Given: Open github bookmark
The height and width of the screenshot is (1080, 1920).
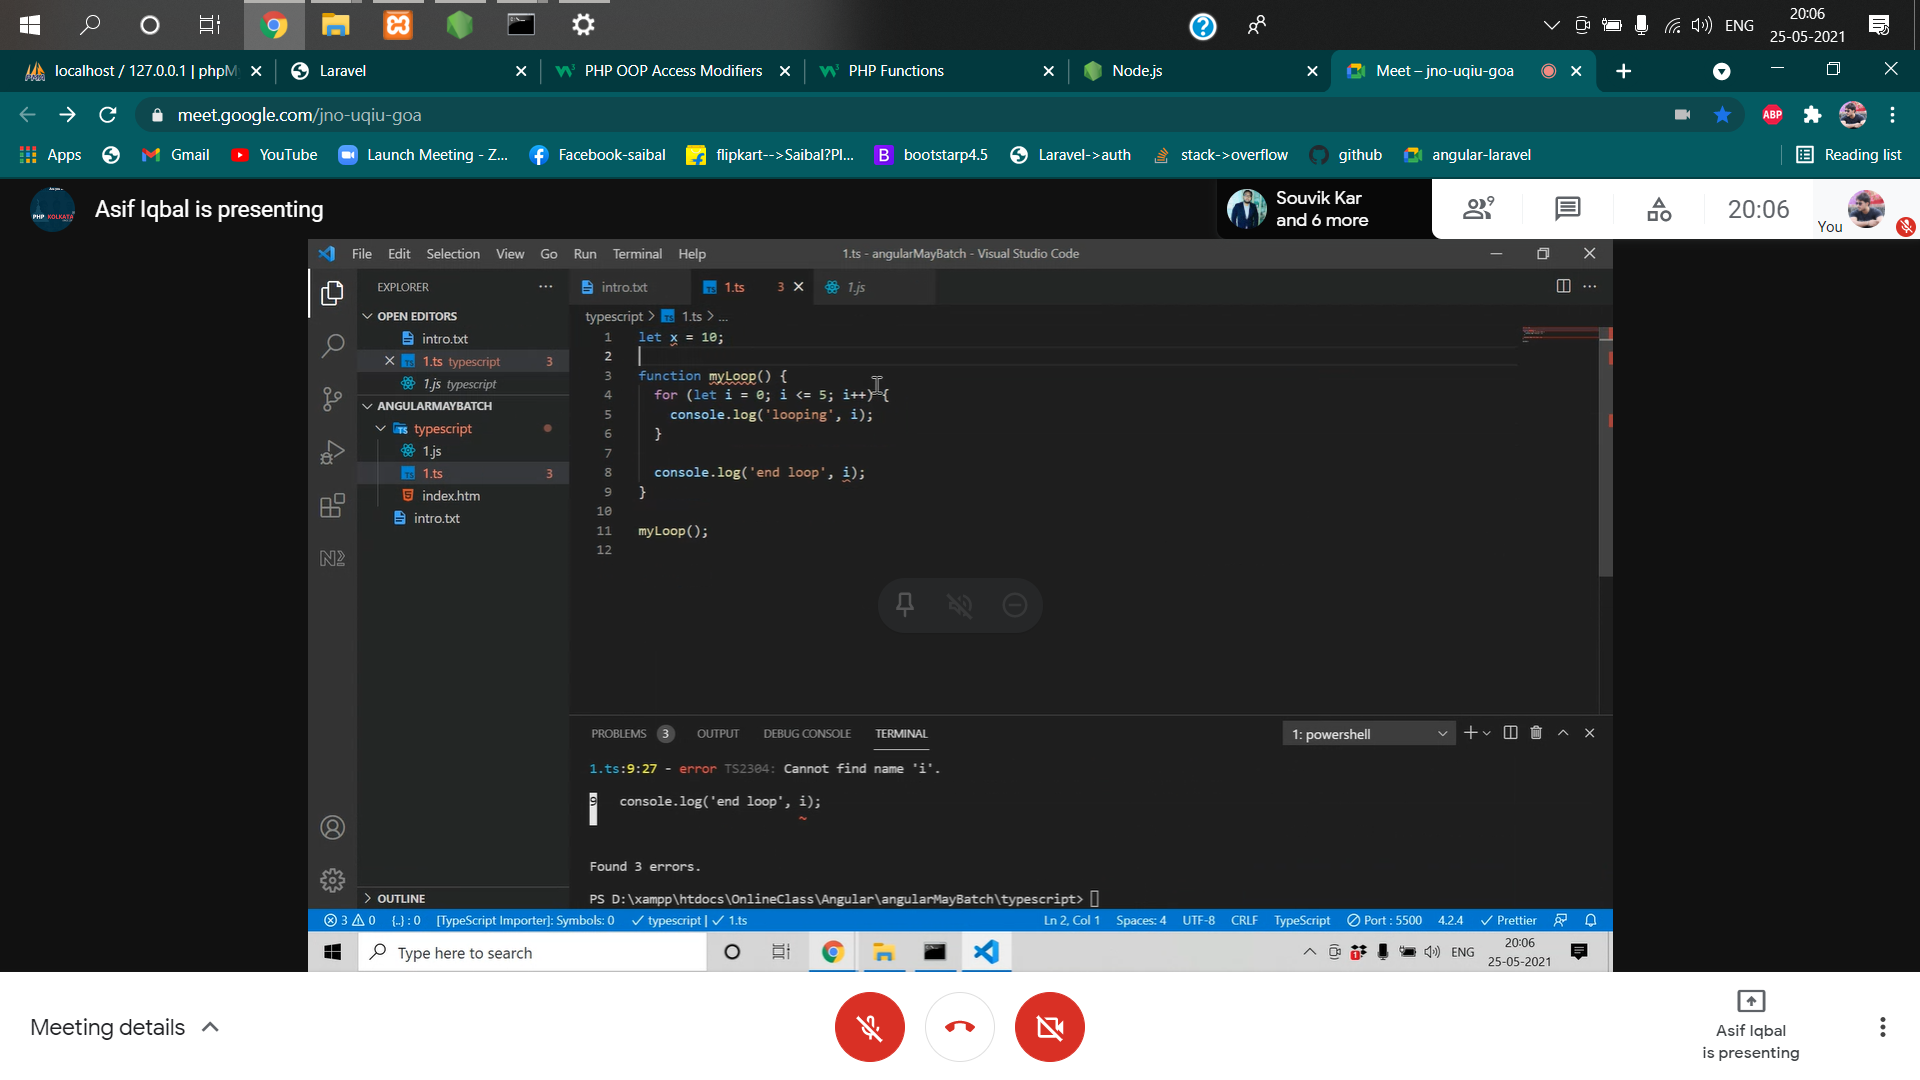Looking at the screenshot, I should [1346, 155].
